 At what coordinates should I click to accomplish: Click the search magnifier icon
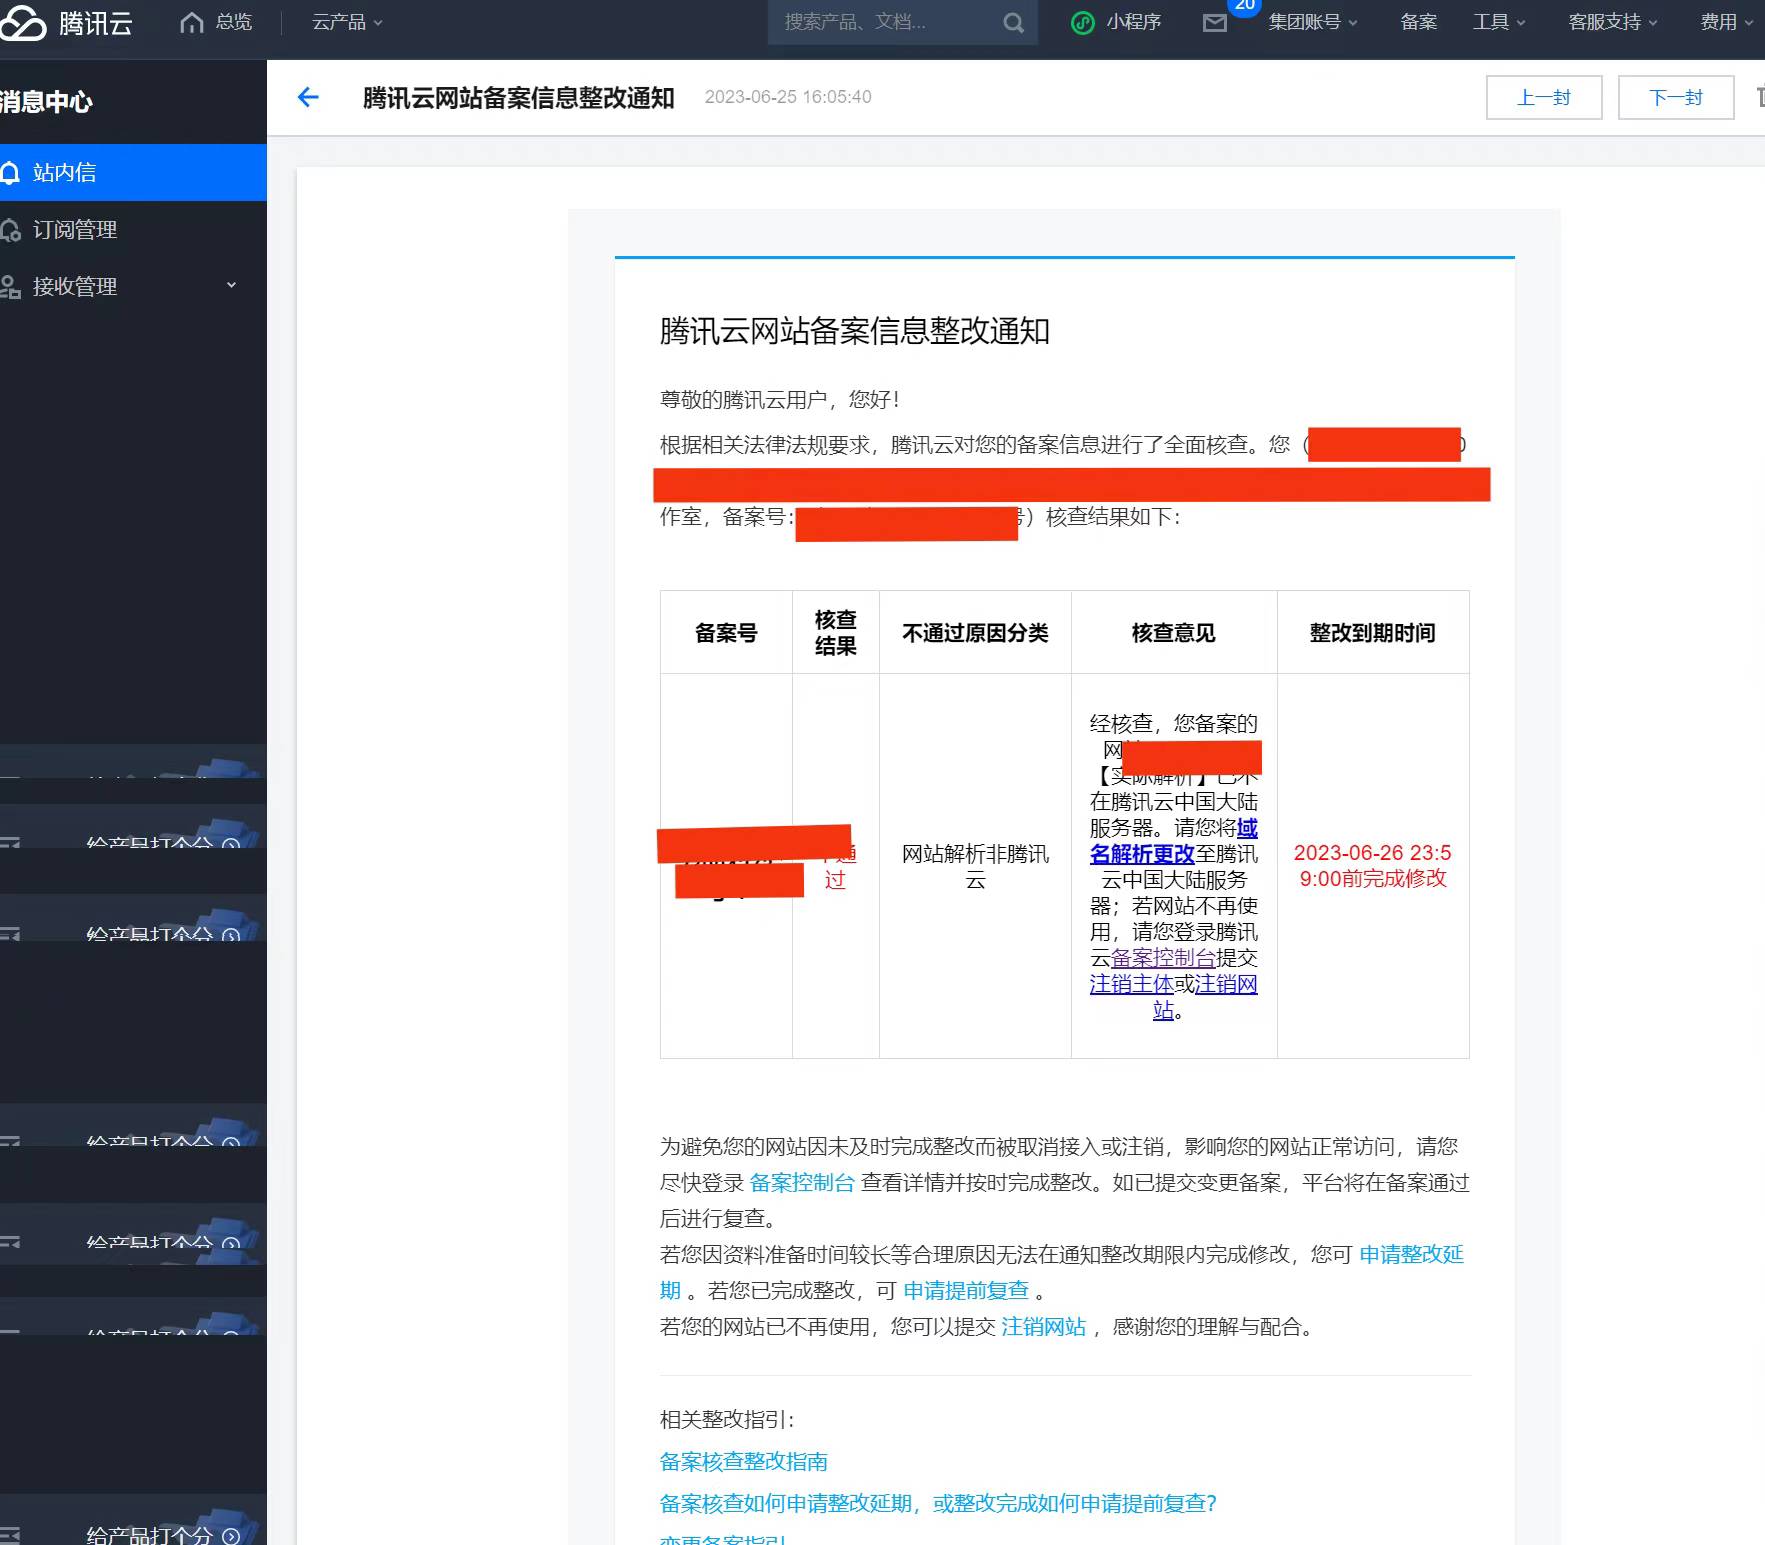point(1013,23)
